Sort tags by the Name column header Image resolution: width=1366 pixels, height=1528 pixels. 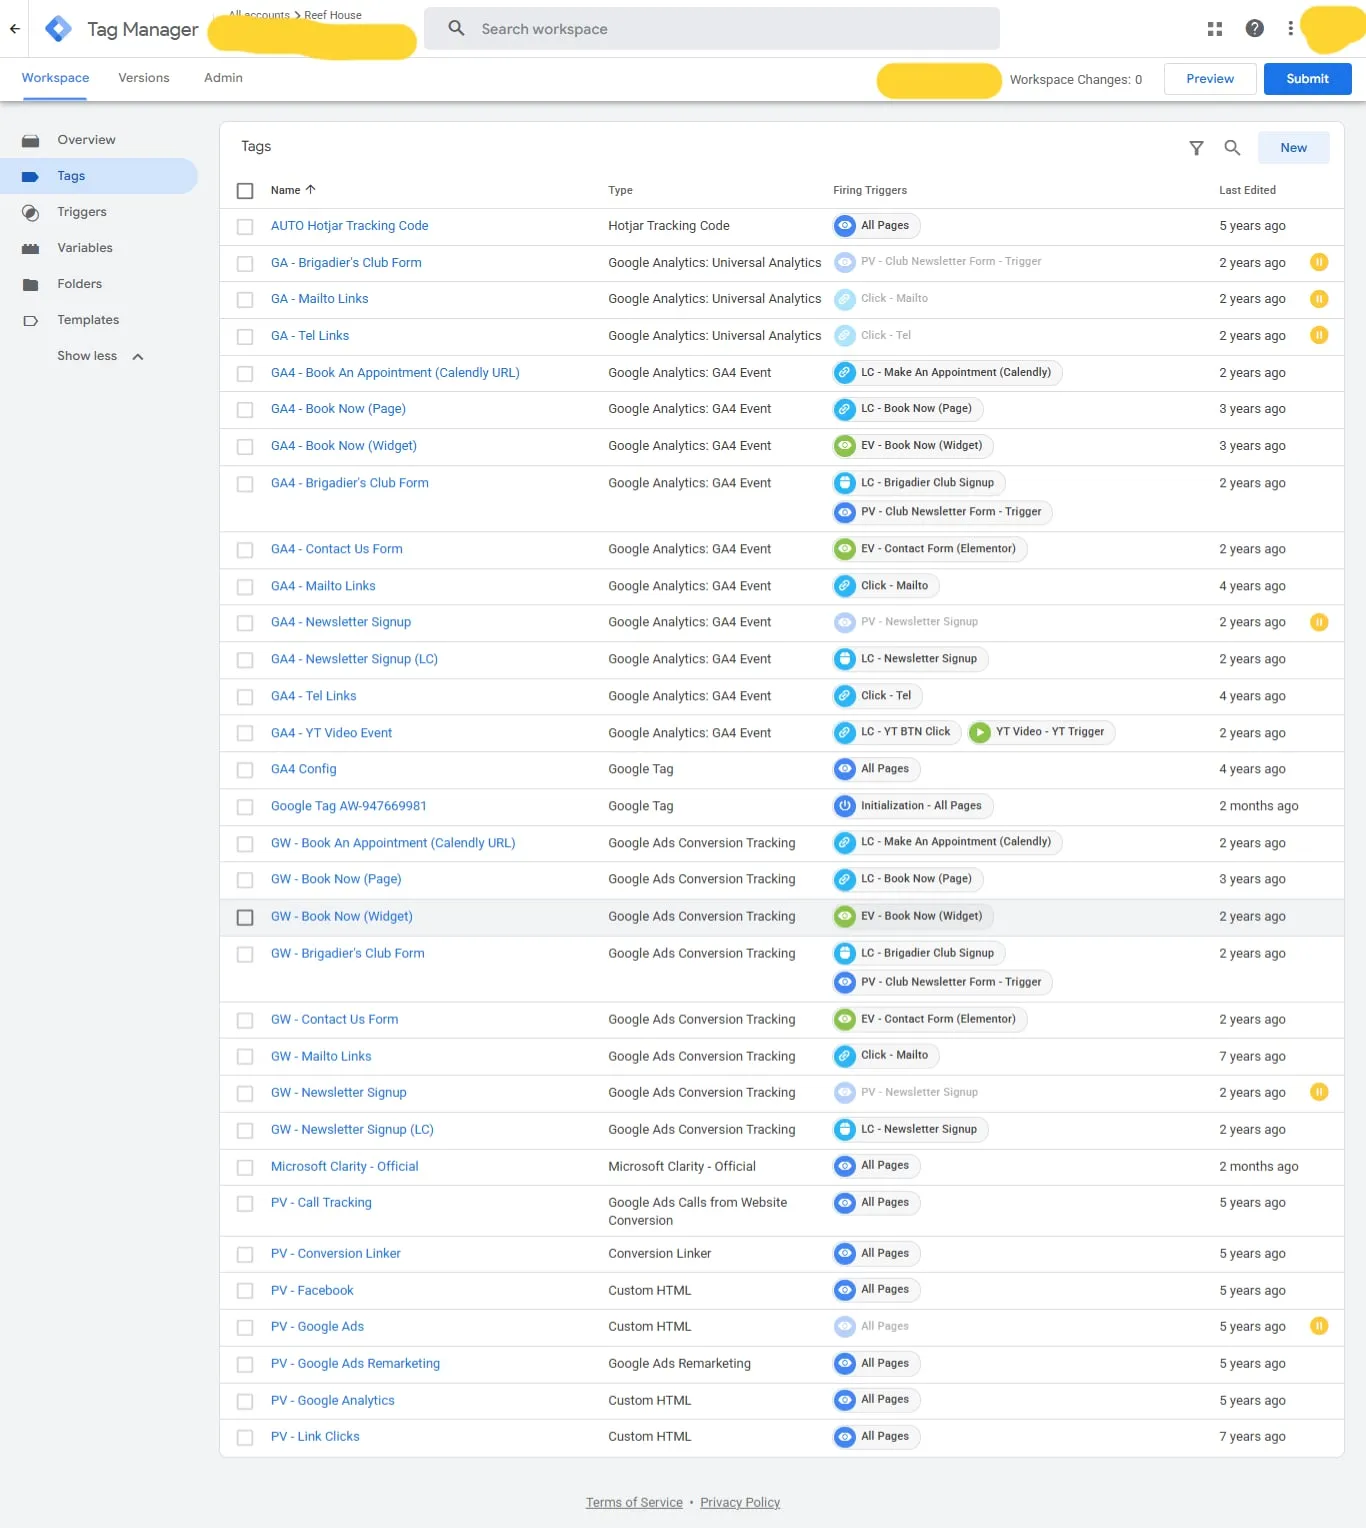pyautogui.click(x=293, y=190)
